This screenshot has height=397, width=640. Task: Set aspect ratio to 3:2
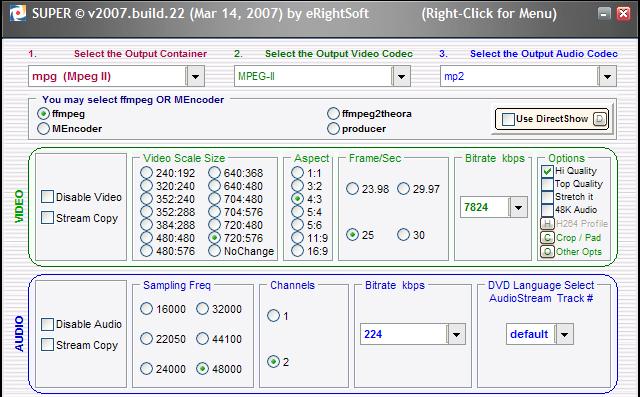pos(298,186)
